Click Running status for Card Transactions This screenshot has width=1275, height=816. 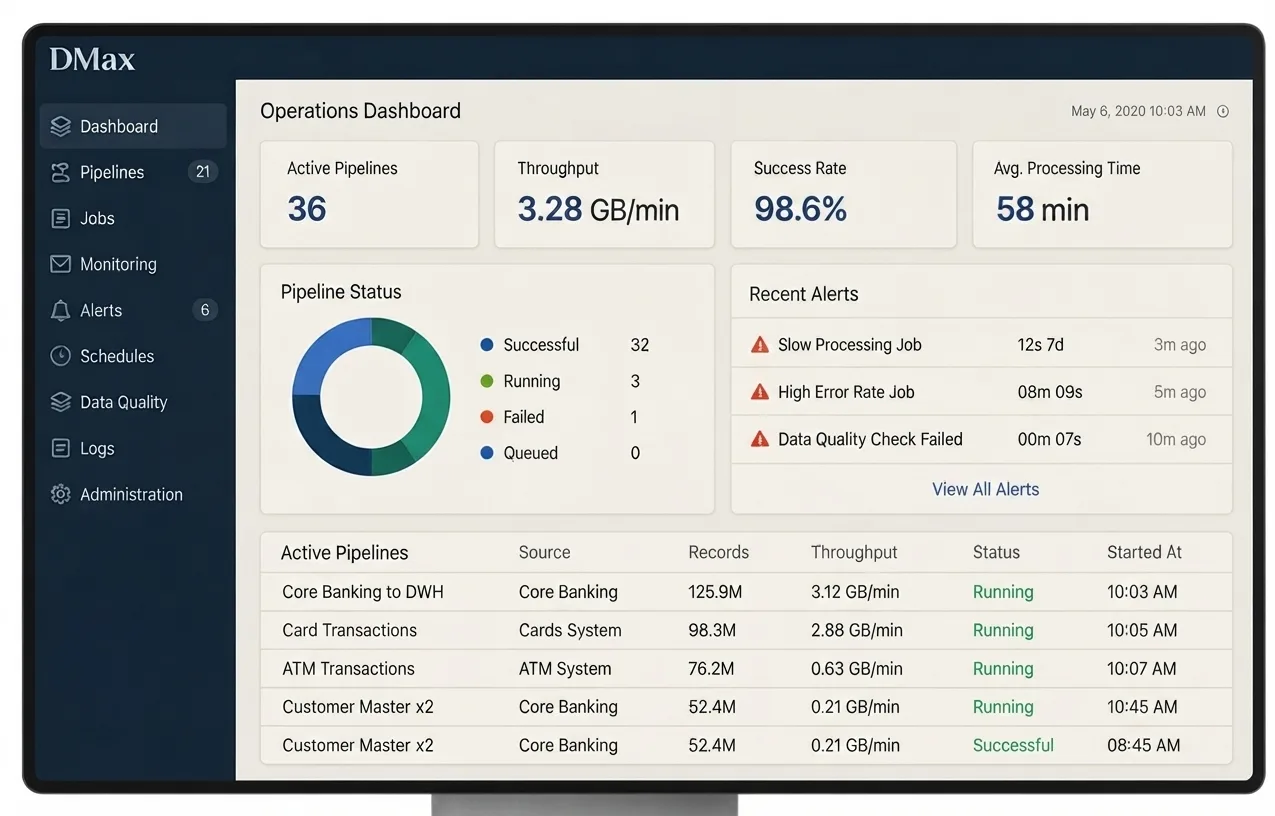[x=1003, y=630]
